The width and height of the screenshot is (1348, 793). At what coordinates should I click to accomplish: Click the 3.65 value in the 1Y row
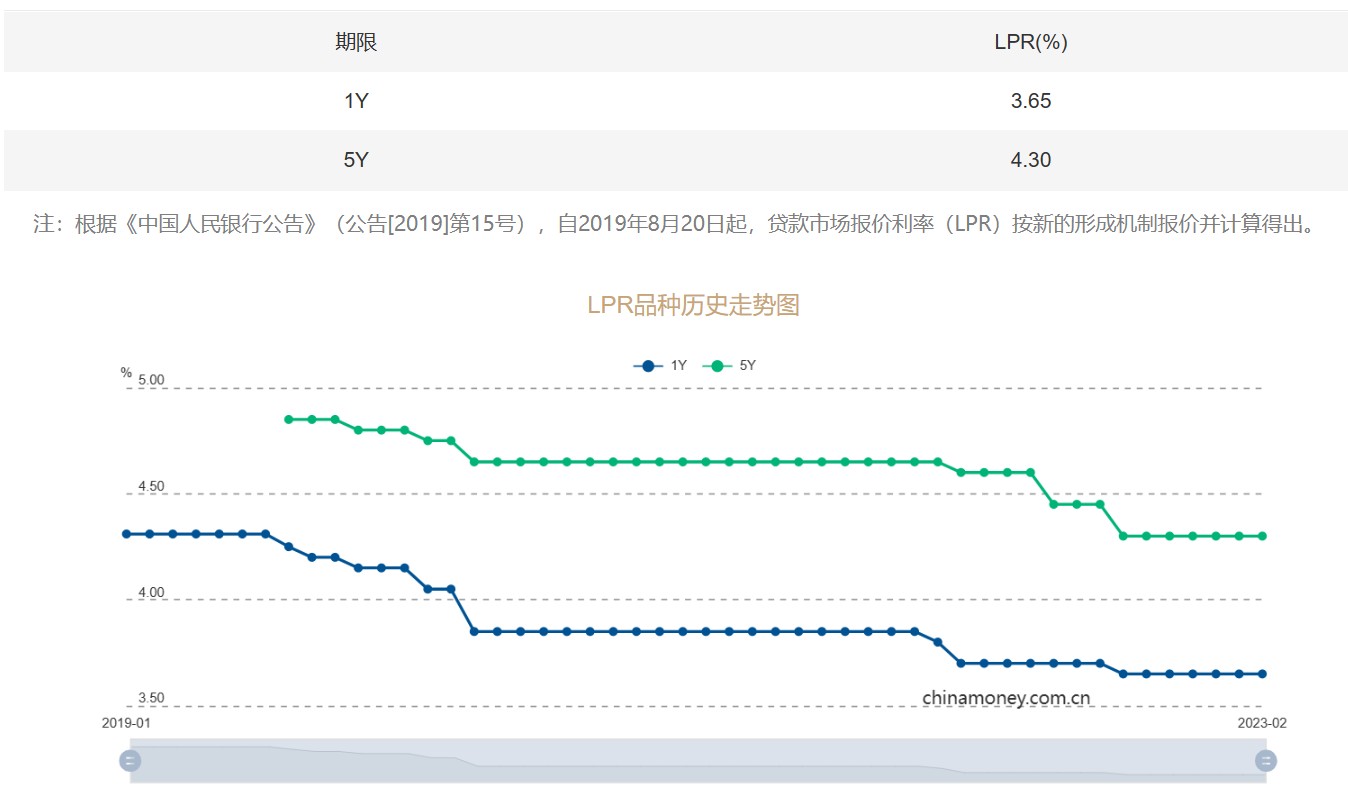(x=1031, y=101)
